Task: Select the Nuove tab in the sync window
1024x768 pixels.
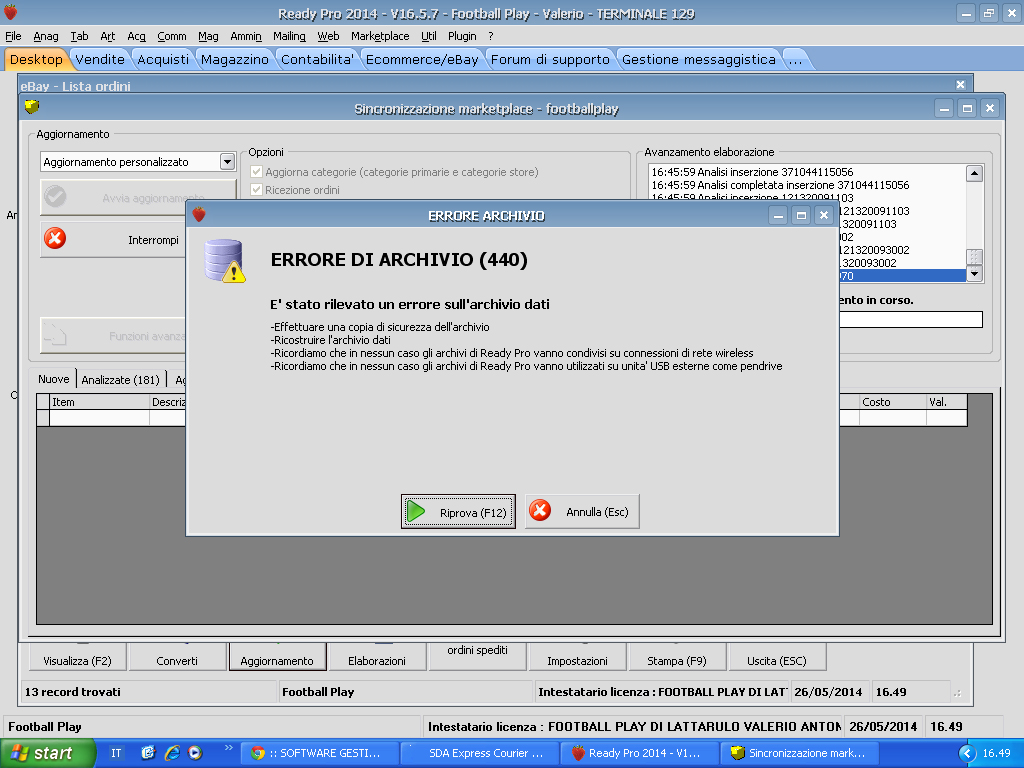Action: pyautogui.click(x=54, y=379)
